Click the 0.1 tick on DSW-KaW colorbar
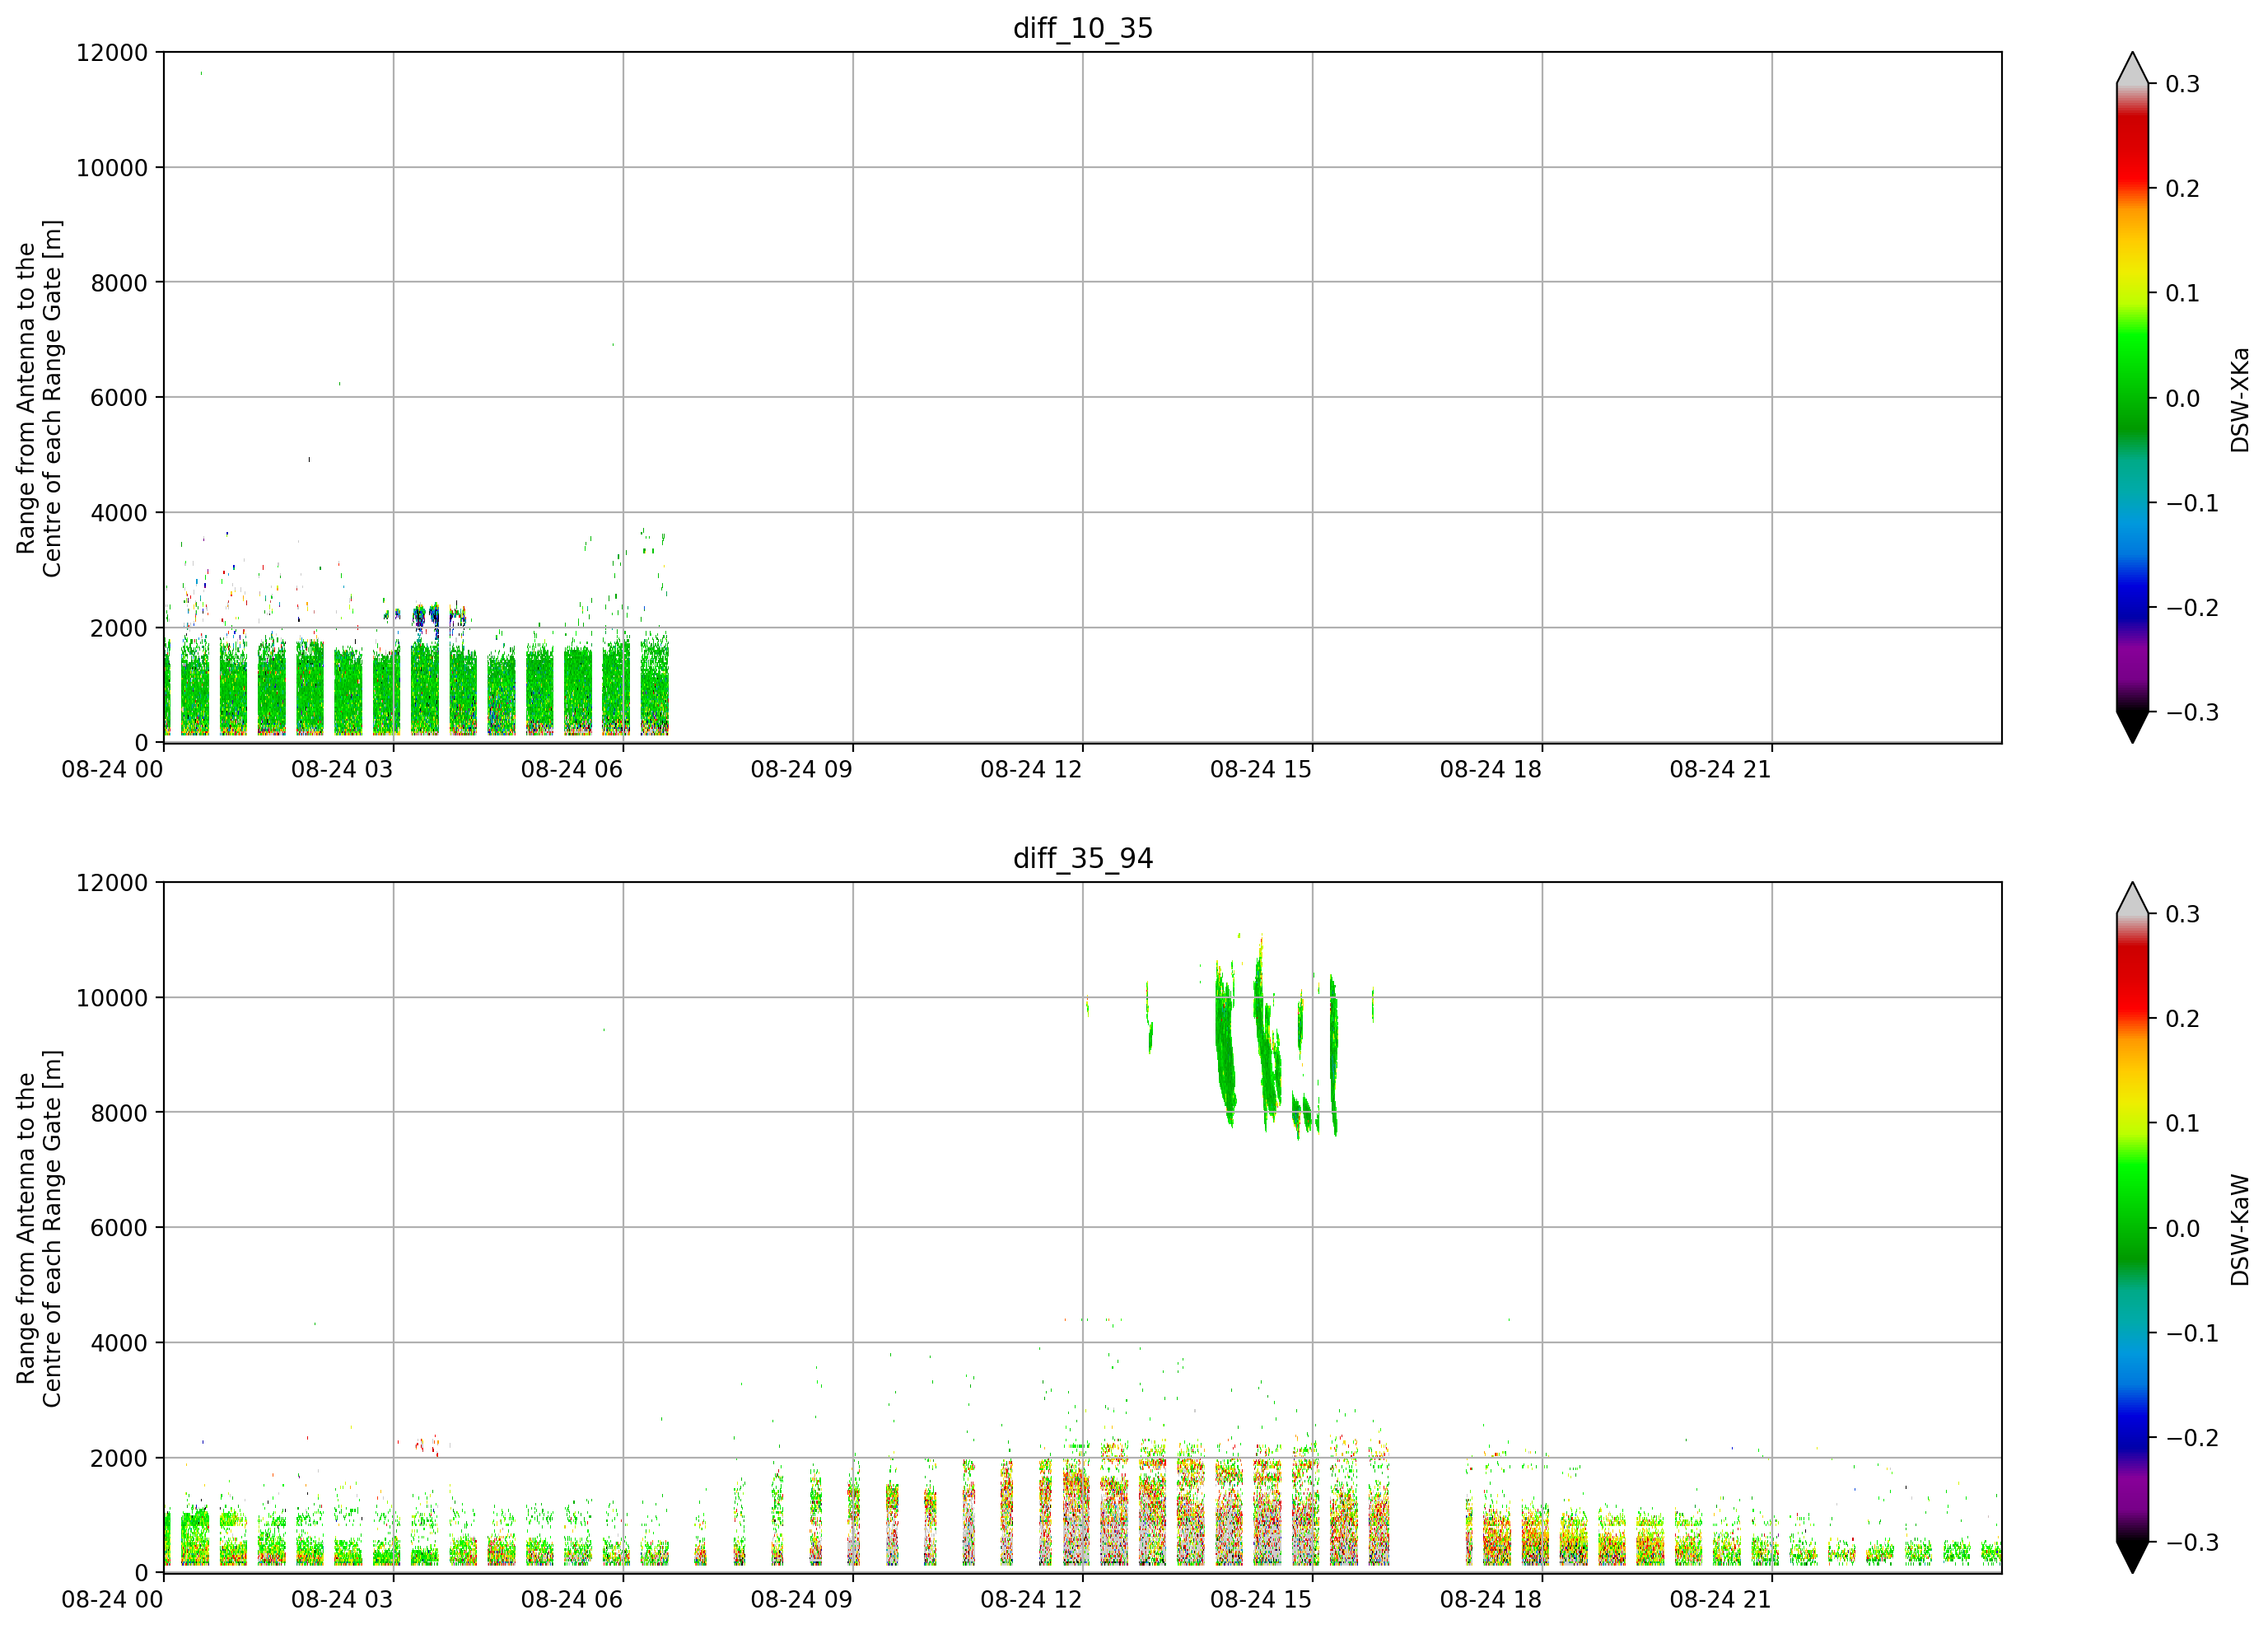Screen dimensions: 2268x1629 (2183, 1124)
